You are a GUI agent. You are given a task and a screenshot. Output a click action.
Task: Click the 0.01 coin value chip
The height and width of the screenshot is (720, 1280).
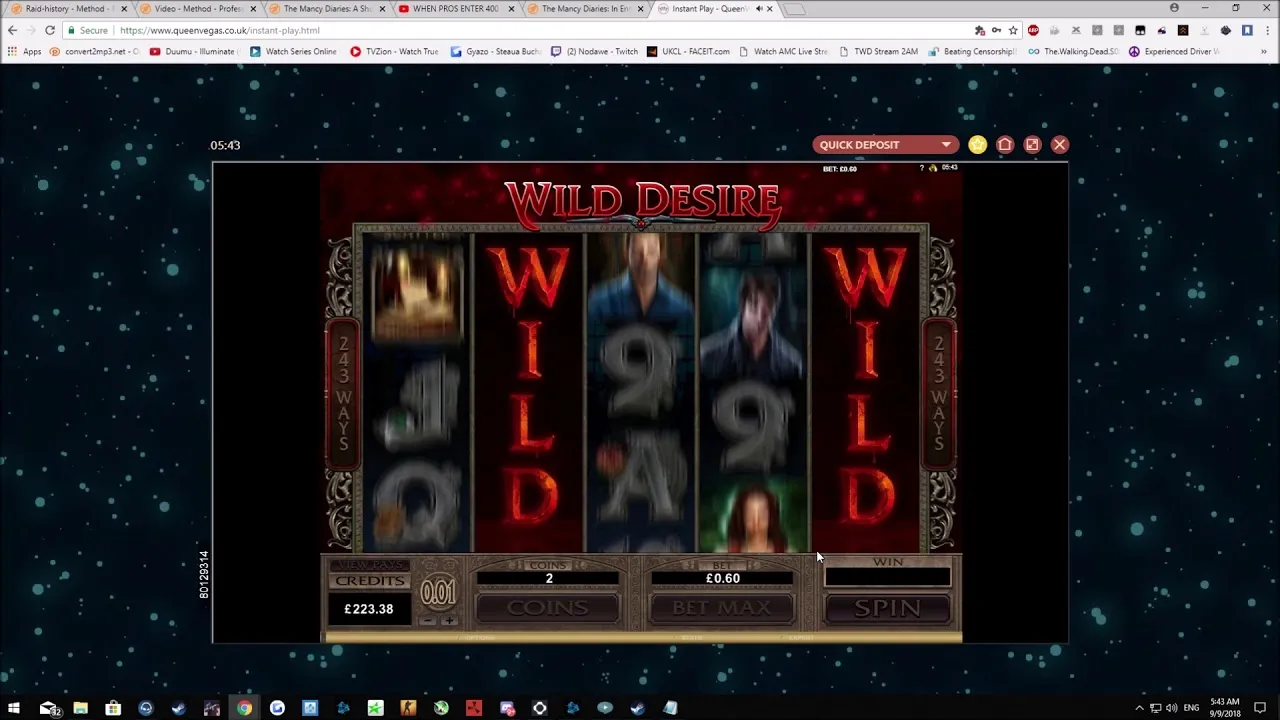pyautogui.click(x=438, y=593)
